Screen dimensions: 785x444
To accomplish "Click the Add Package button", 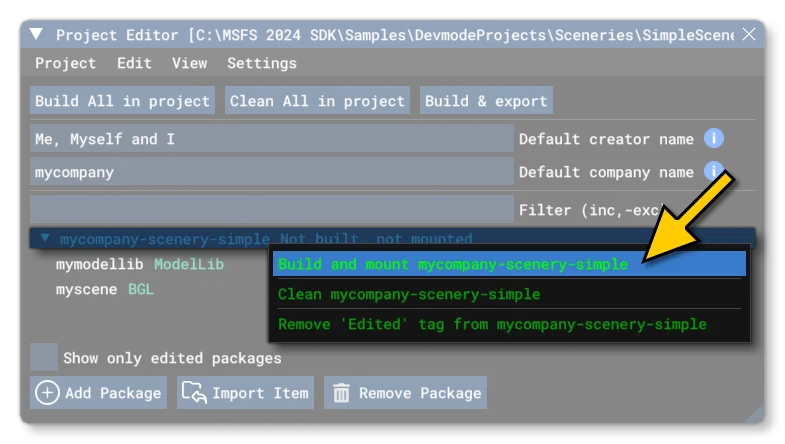I will pyautogui.click(x=98, y=392).
